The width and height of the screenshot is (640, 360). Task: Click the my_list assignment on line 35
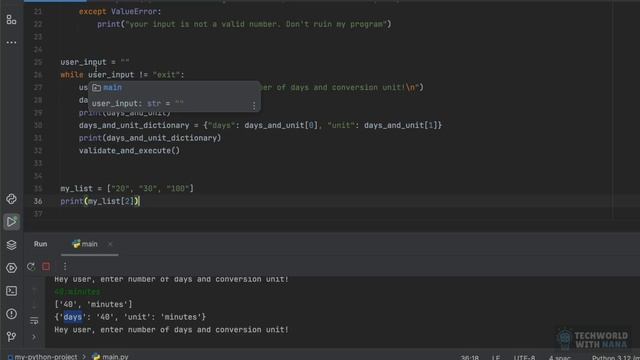pyautogui.click(x=127, y=189)
